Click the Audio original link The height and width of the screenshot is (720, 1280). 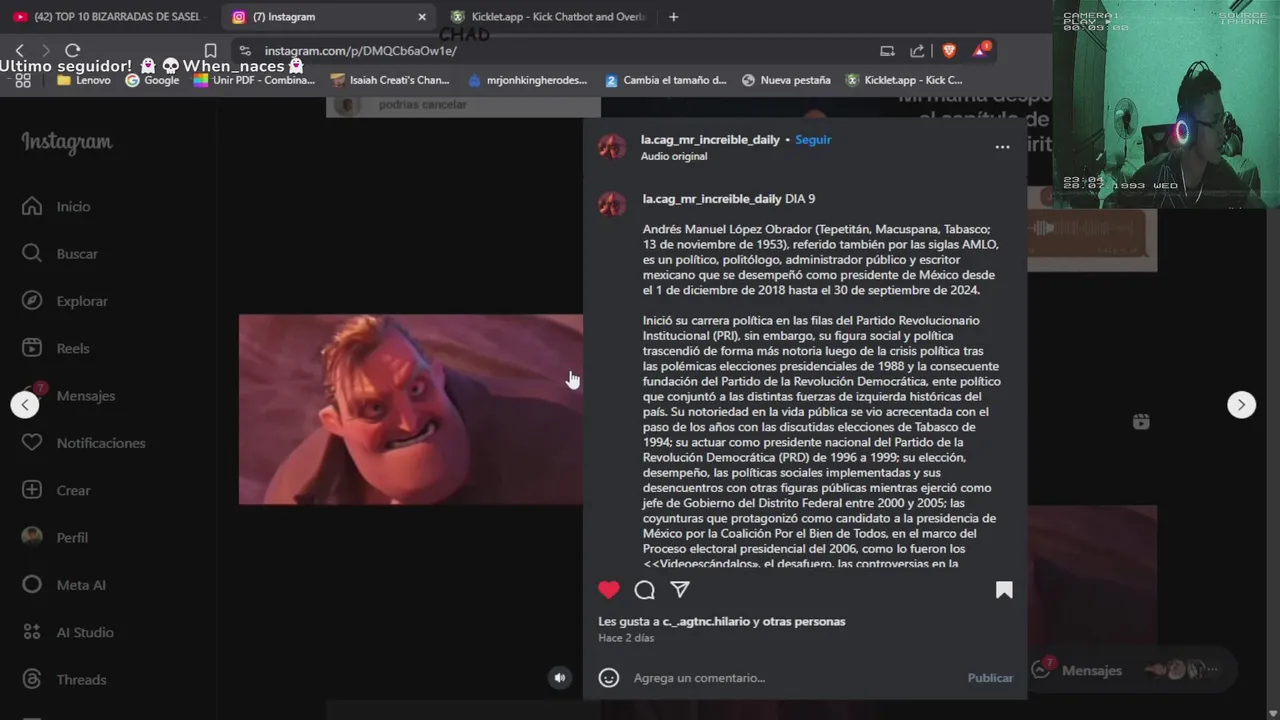click(674, 156)
